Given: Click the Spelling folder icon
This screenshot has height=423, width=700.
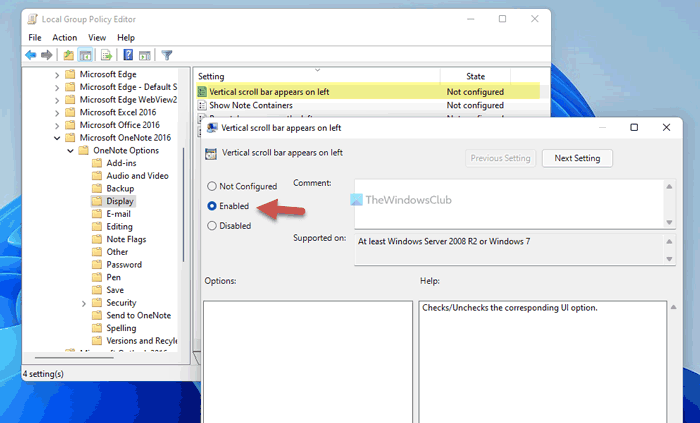Looking at the screenshot, I should (97, 328).
